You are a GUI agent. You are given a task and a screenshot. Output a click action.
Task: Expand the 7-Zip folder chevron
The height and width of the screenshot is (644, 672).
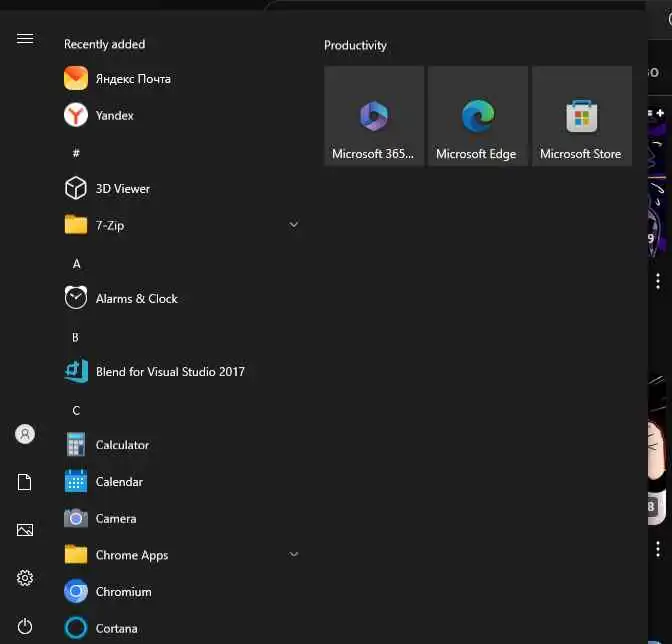(294, 225)
